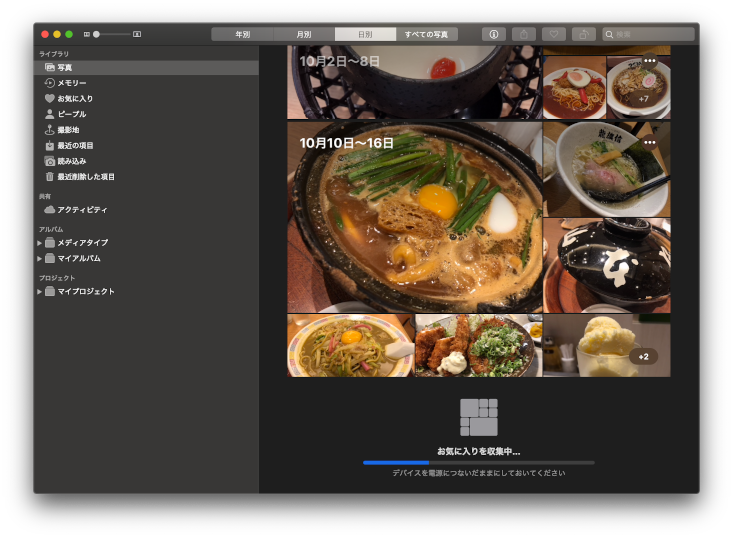Click the メディアタイプ folder icon

pos(50,243)
